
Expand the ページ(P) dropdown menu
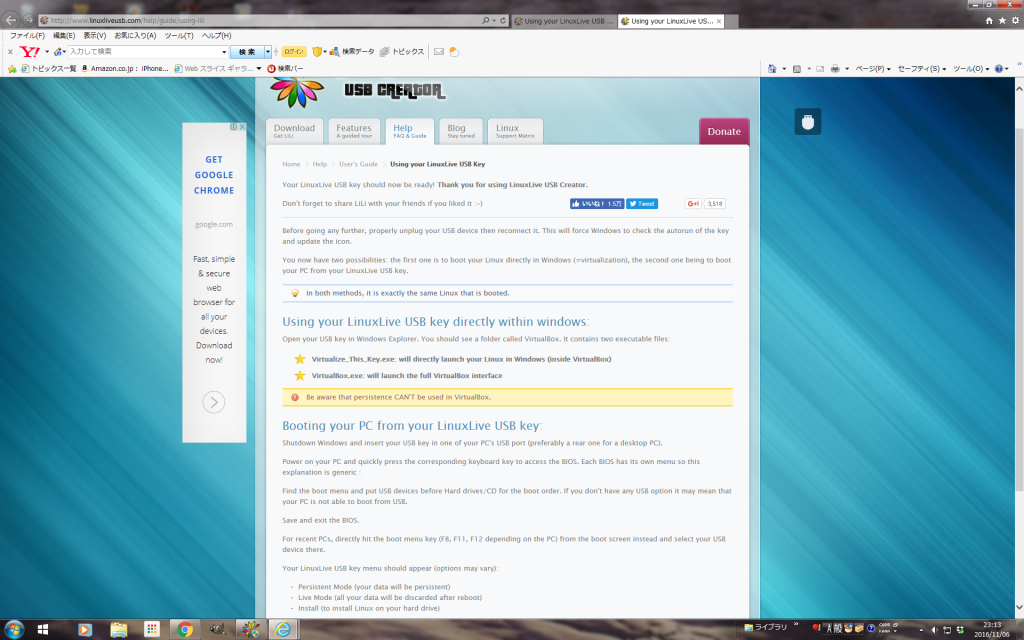click(x=872, y=69)
